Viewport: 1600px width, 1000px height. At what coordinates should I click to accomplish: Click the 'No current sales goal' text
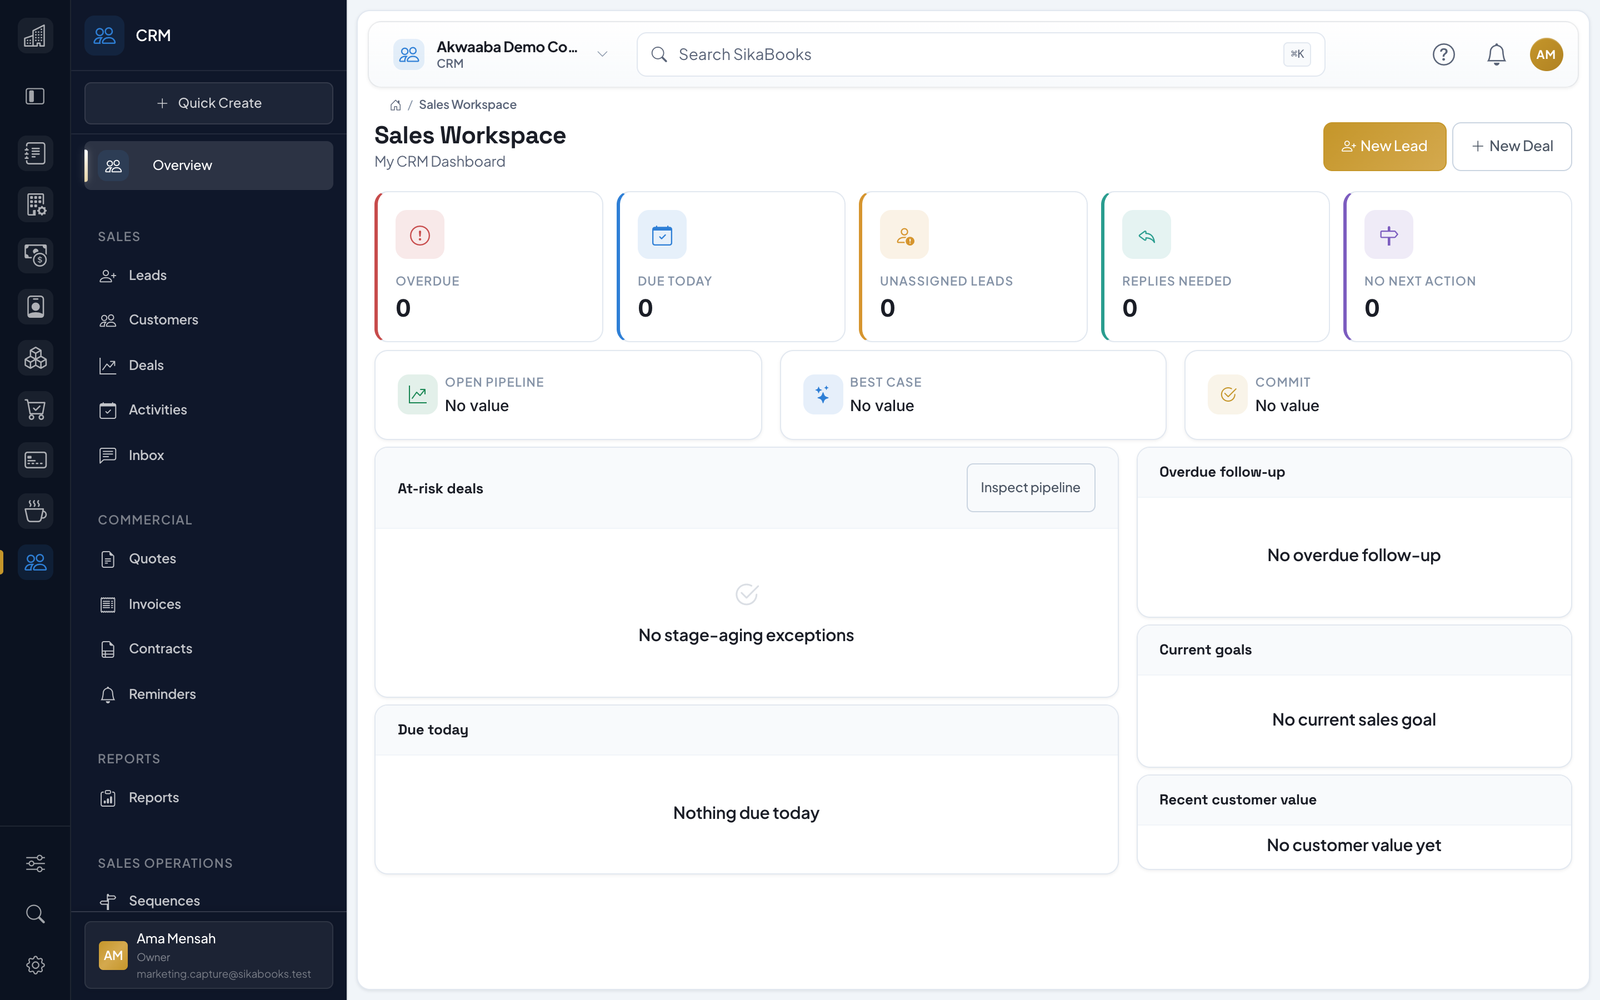(x=1354, y=720)
